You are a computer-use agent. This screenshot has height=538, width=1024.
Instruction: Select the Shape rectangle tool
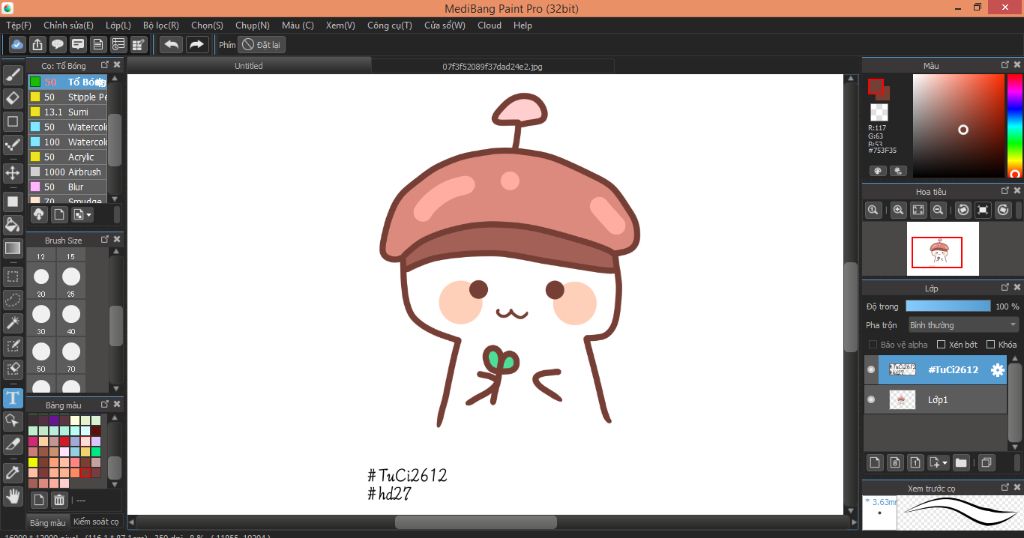tap(12, 121)
